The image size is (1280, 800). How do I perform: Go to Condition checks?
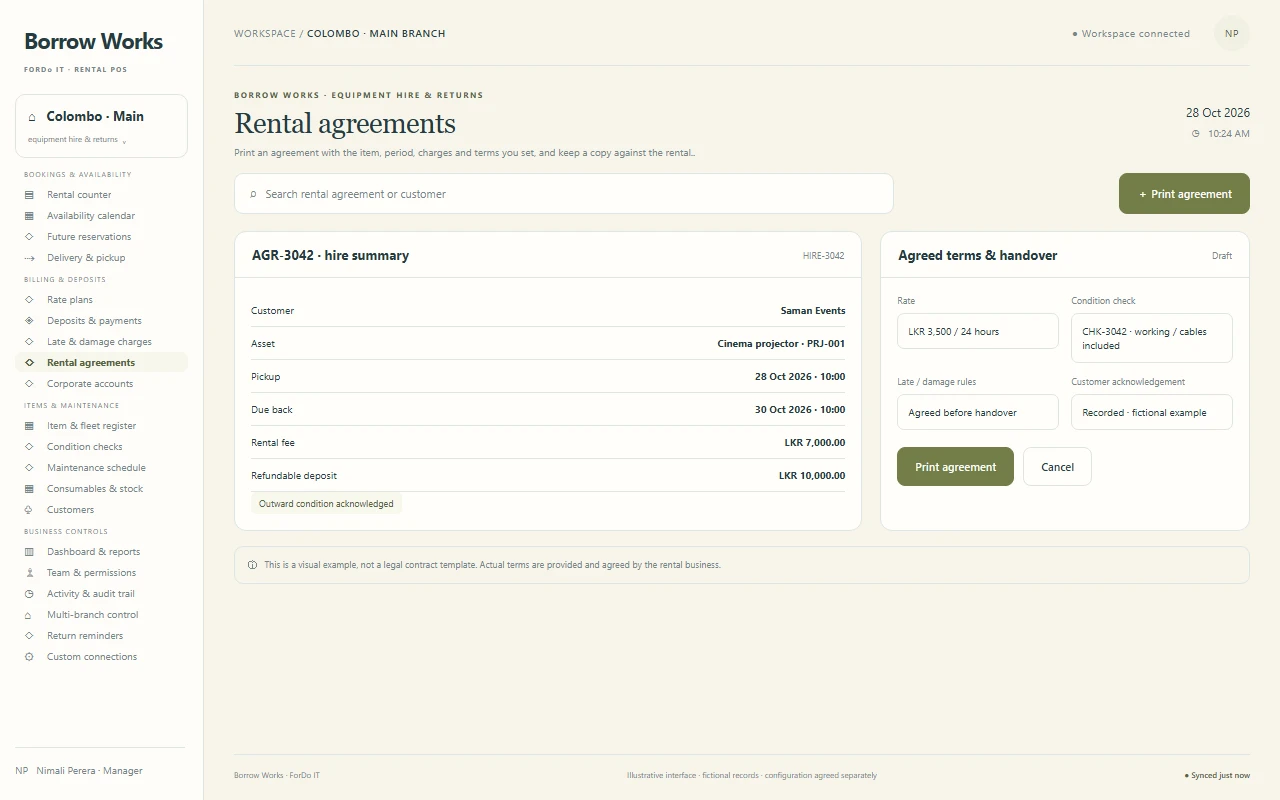click(101, 447)
